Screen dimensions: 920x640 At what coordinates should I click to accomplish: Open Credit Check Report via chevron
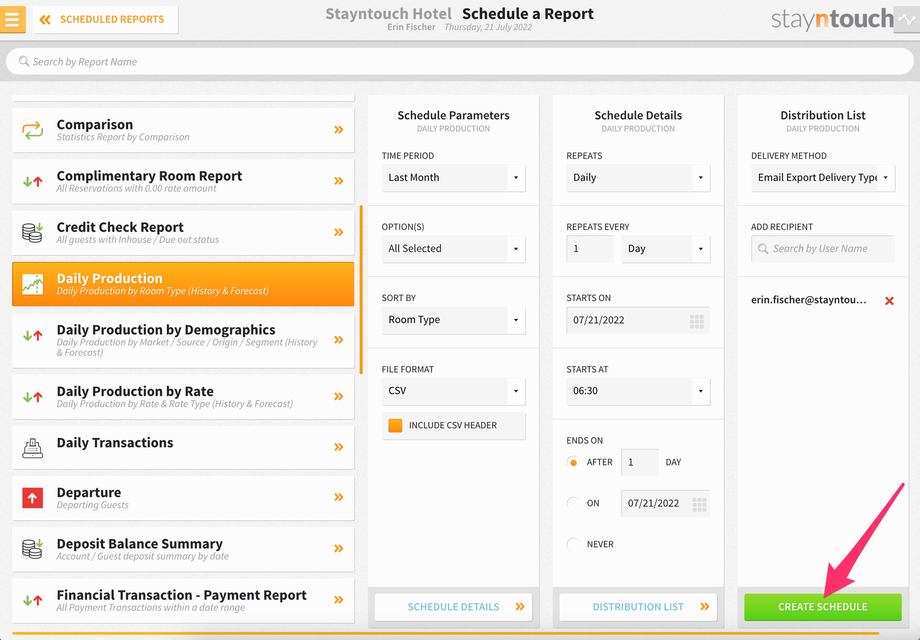339,232
